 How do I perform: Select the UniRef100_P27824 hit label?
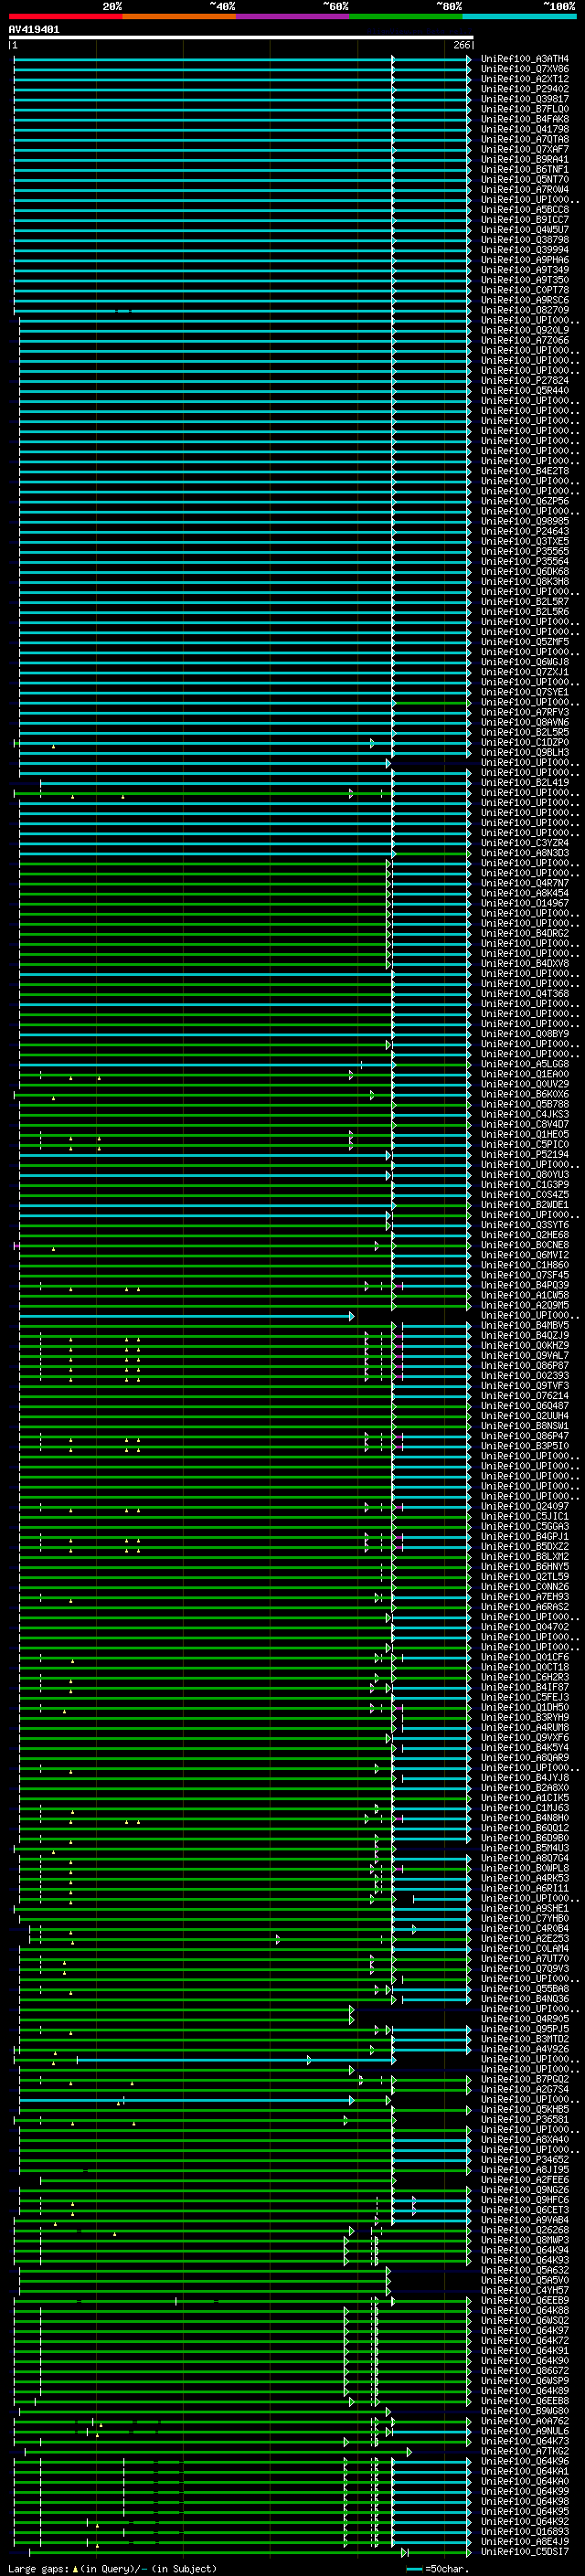[x=525, y=380]
